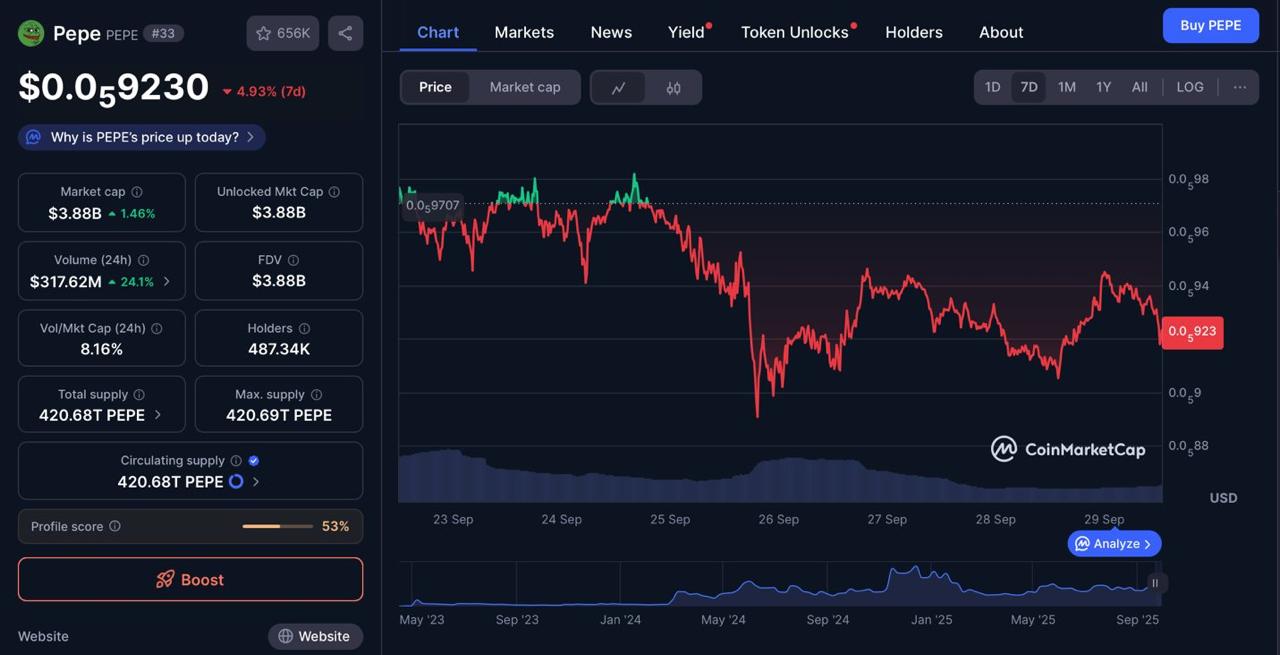Expand Total supply details chevron

tap(158, 415)
